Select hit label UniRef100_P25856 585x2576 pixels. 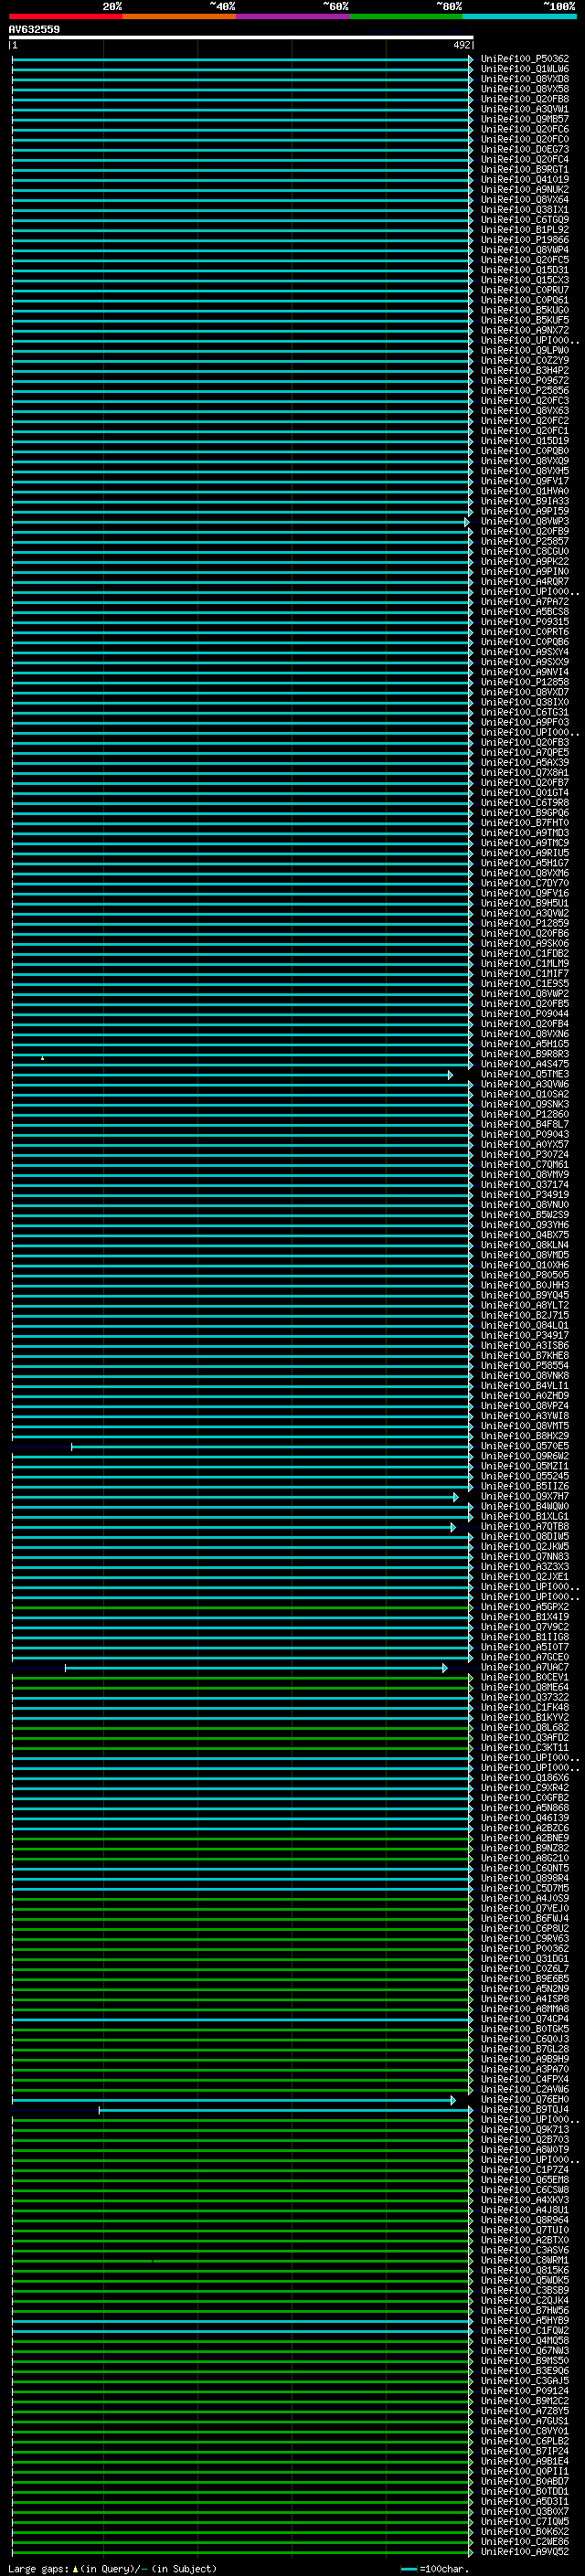click(525, 390)
